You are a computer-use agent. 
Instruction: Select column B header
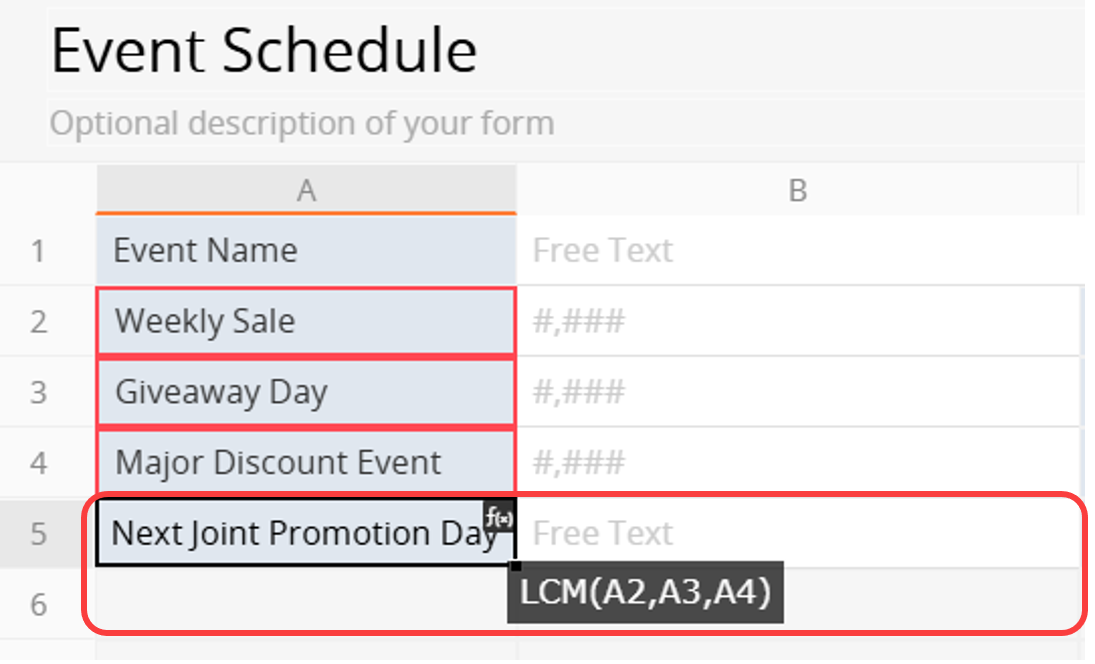[797, 190]
